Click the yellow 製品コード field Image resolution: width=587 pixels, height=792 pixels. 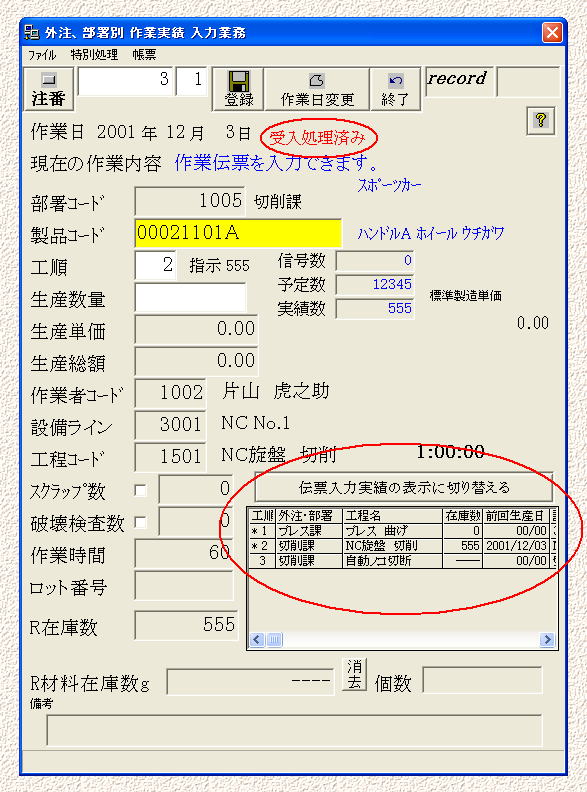click(x=238, y=233)
